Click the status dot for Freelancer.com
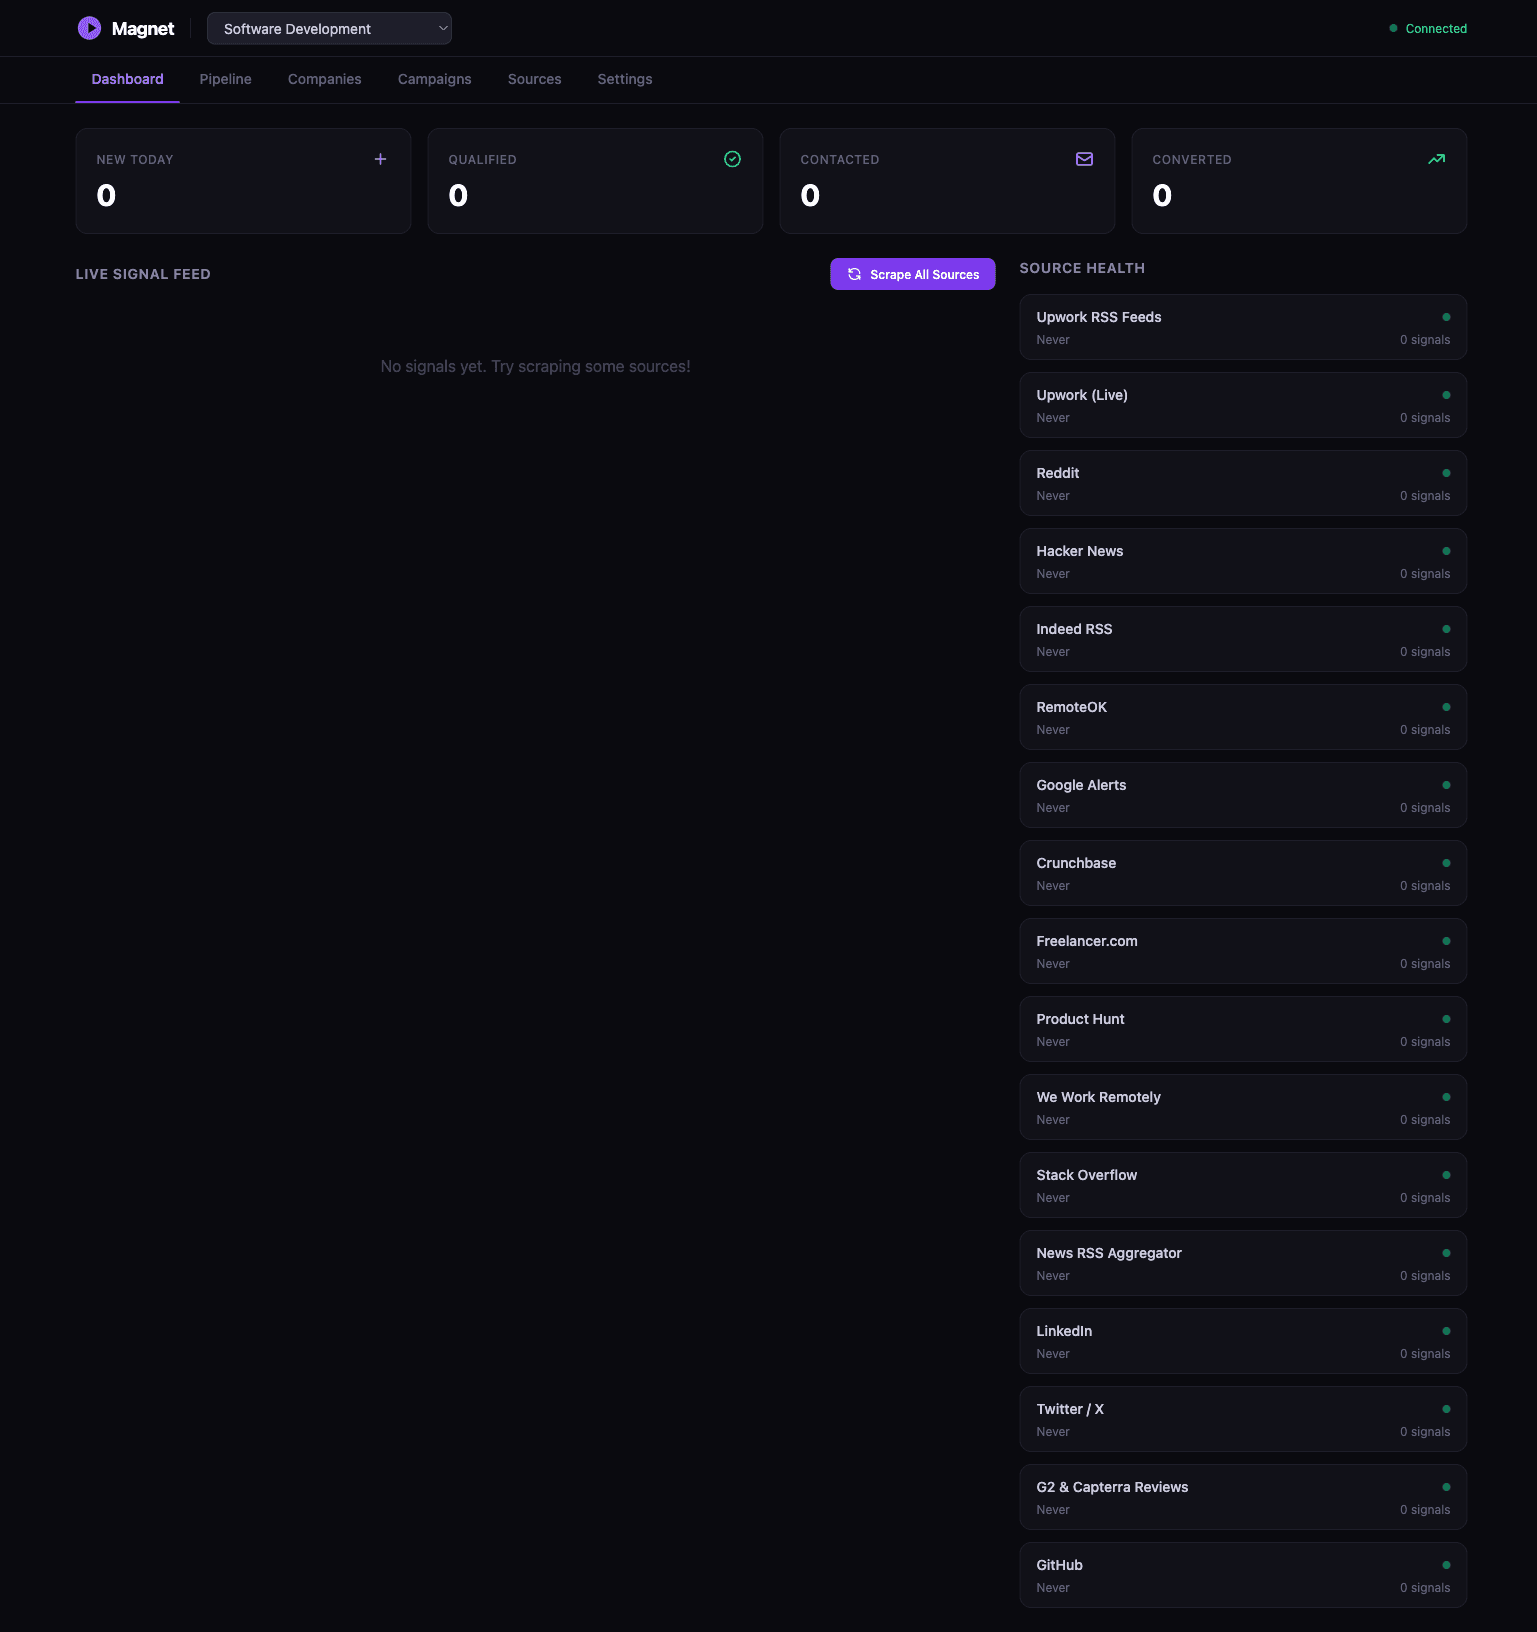Image resolution: width=1537 pixels, height=1632 pixels. 1446,941
